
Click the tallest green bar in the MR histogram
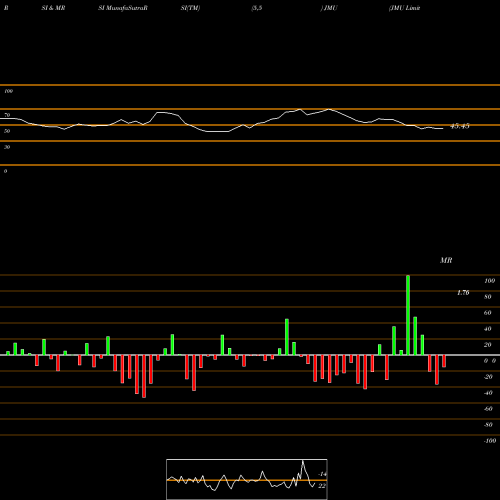coord(408,315)
